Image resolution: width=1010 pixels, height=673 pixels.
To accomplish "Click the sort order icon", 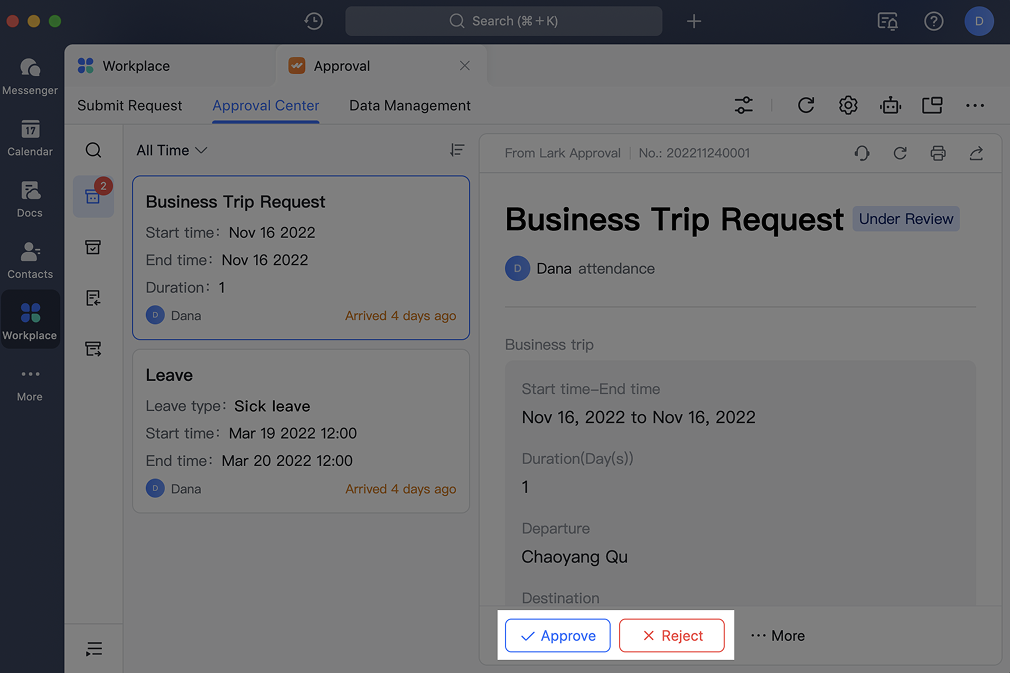I will (x=457, y=150).
